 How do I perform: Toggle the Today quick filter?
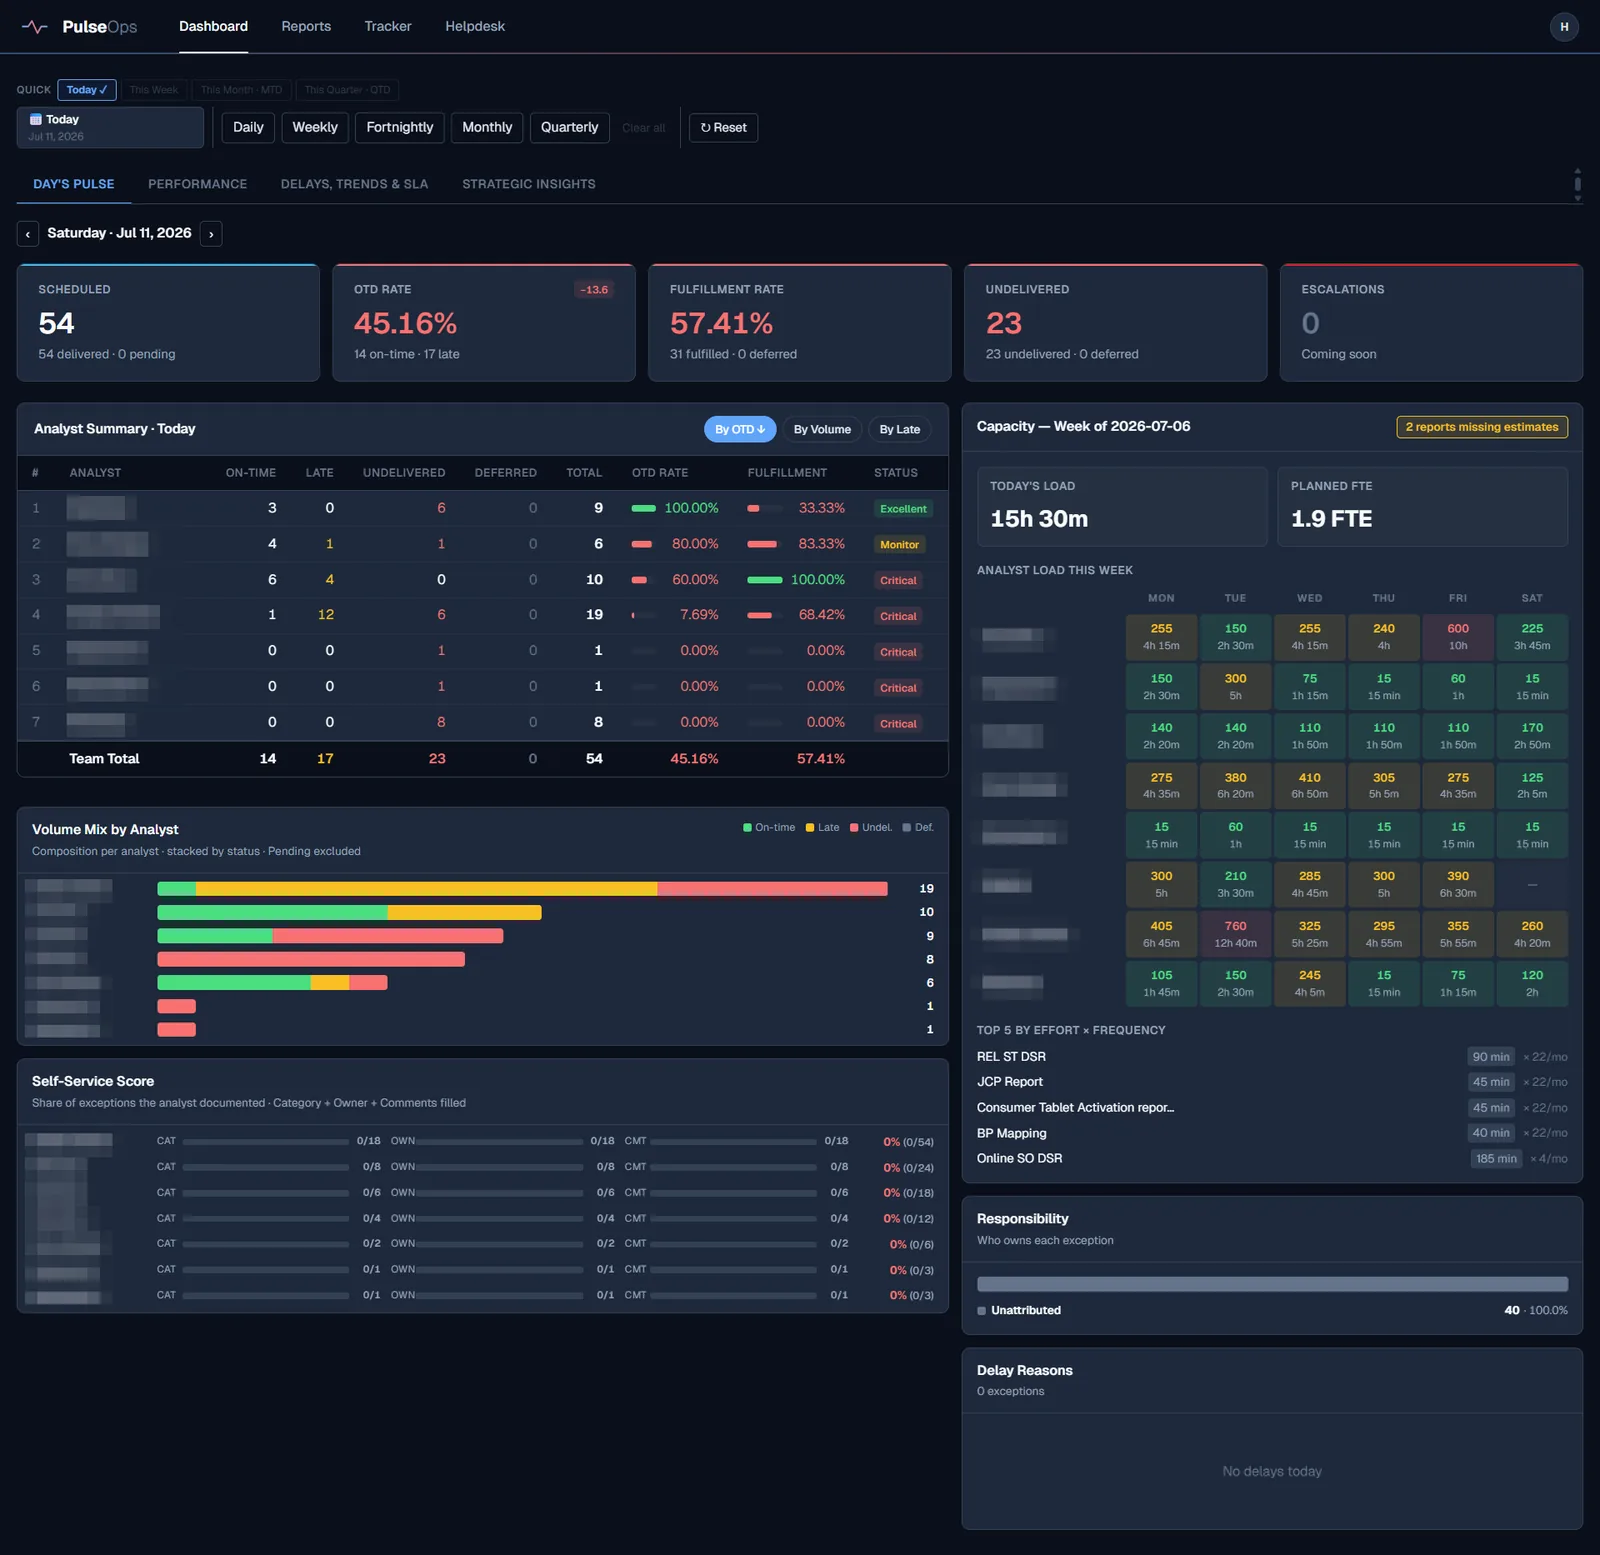[87, 90]
